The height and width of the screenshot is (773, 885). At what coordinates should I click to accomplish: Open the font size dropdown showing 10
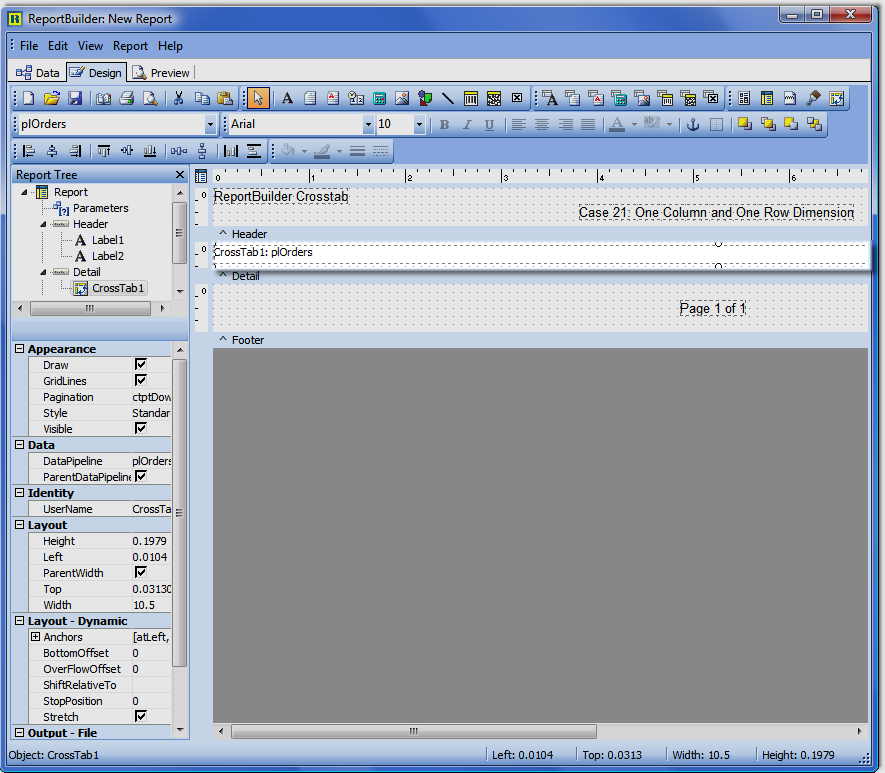[x=419, y=124]
